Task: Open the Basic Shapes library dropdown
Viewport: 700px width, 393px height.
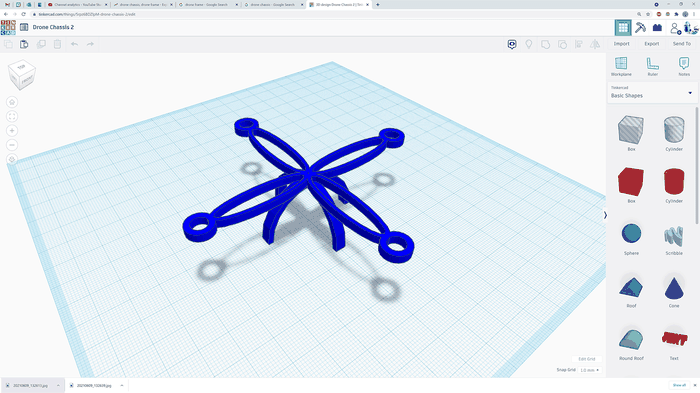Action: [652, 92]
